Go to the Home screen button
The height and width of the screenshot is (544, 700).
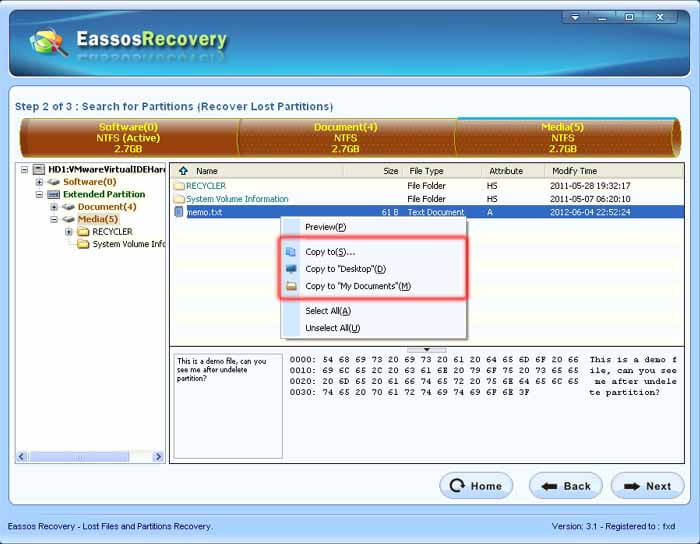coord(476,486)
